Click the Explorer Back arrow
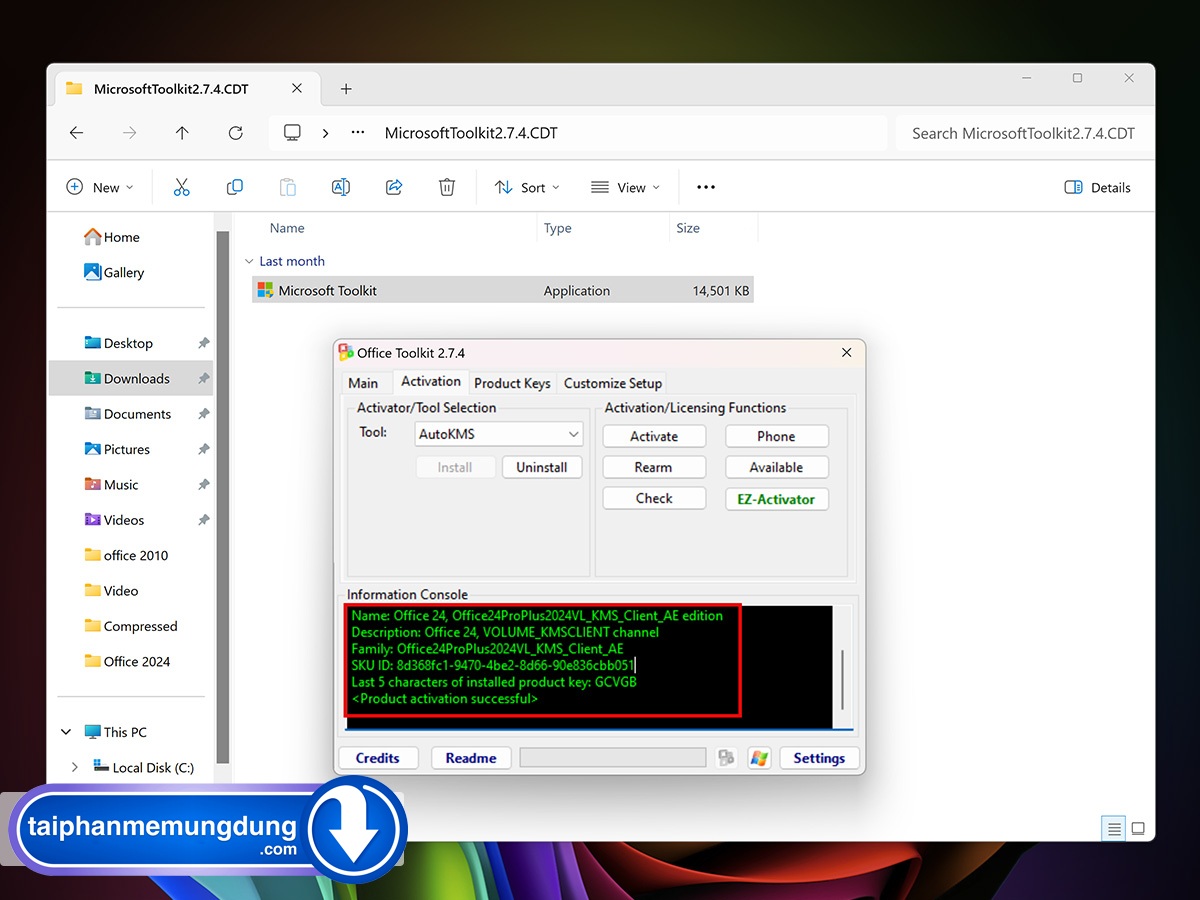 (x=76, y=133)
